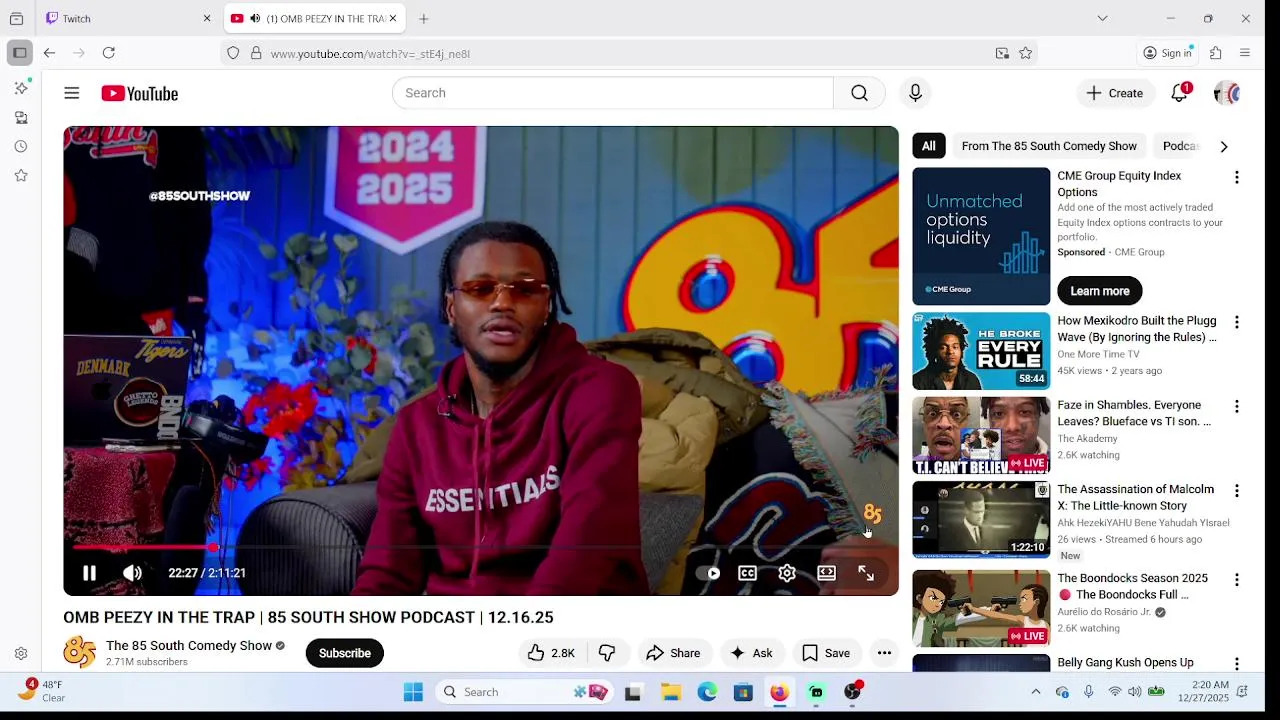Open the Faze in Shambles live thumbnail
Viewport: 1280px width, 720px height.
click(981, 436)
